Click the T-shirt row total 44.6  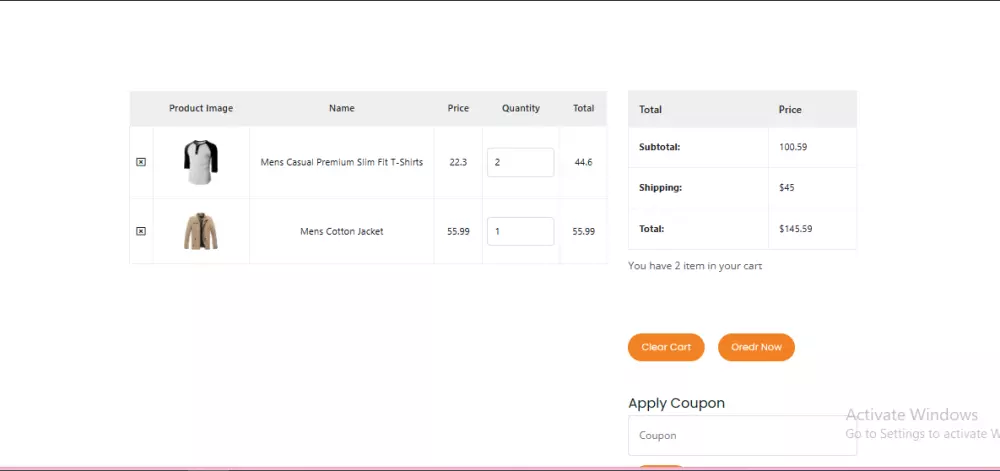(584, 162)
